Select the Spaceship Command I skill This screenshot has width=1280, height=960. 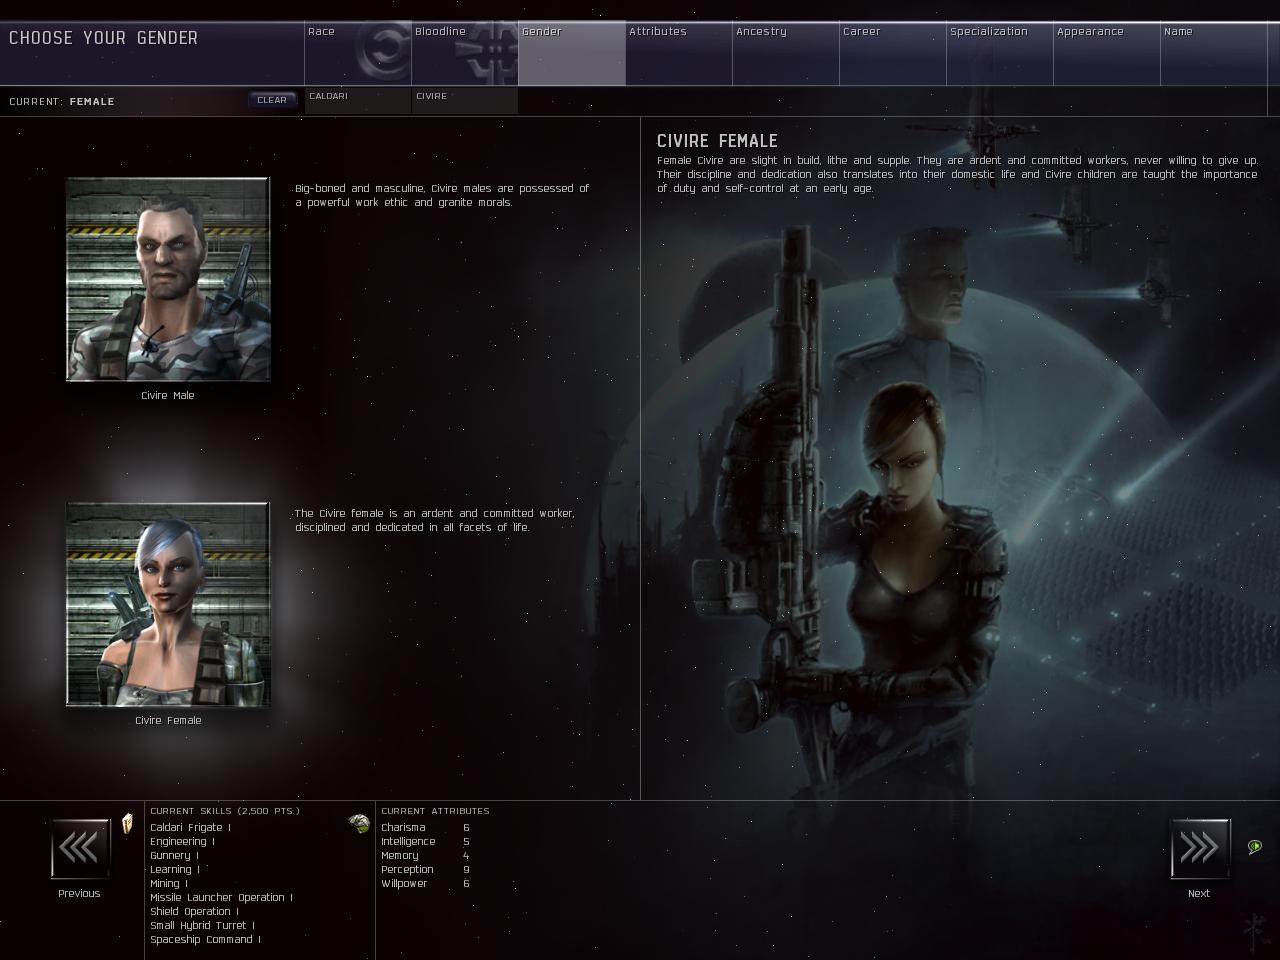205,939
